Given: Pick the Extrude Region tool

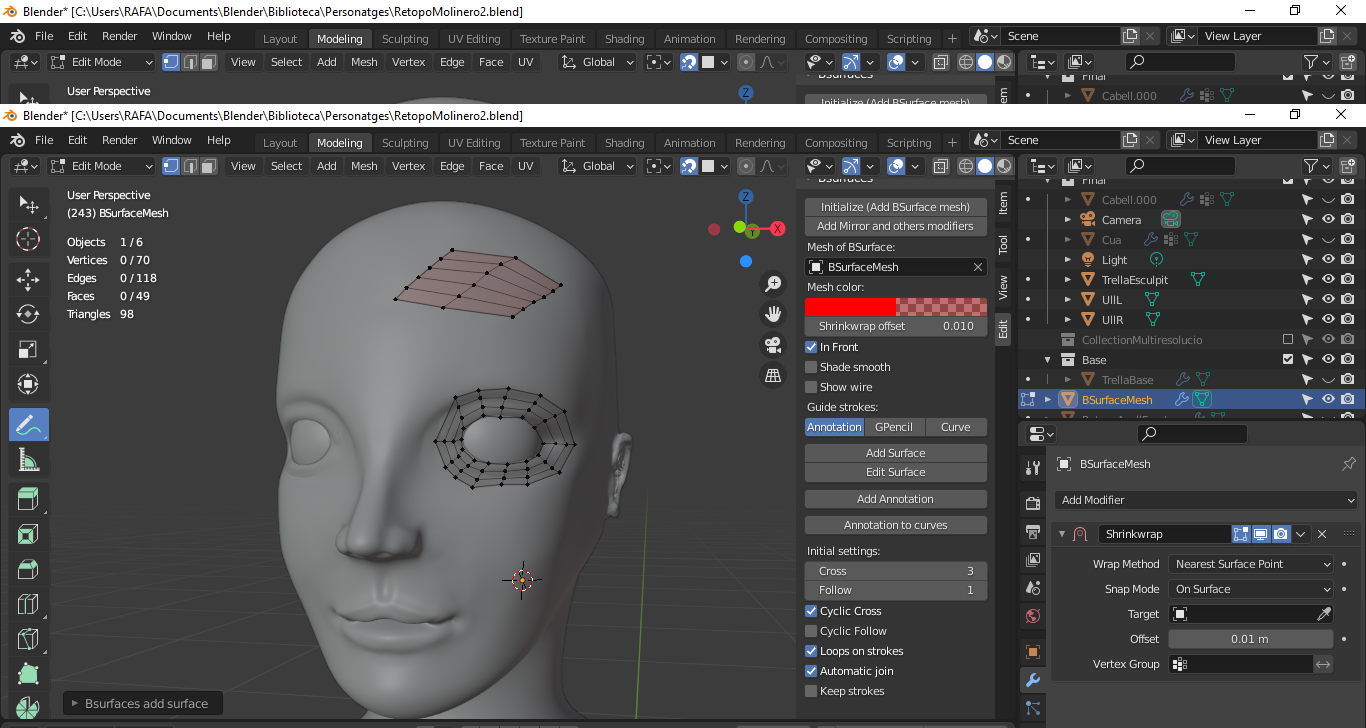Looking at the screenshot, I should point(28,498).
